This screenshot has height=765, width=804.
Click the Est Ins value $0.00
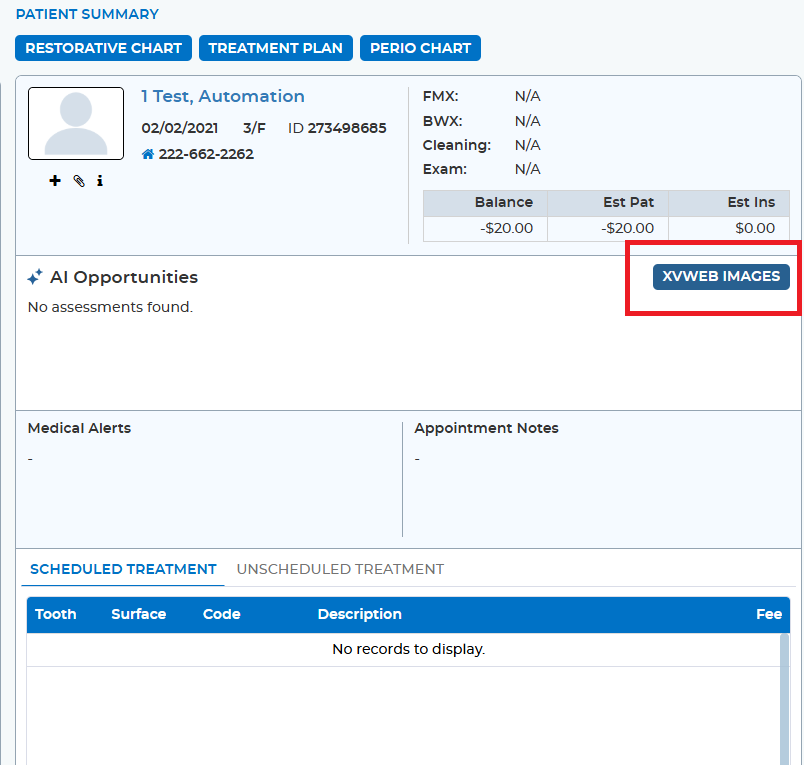(755, 228)
